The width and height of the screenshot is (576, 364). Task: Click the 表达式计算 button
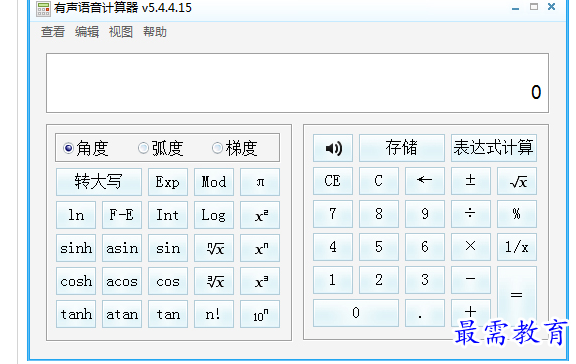coord(494,148)
